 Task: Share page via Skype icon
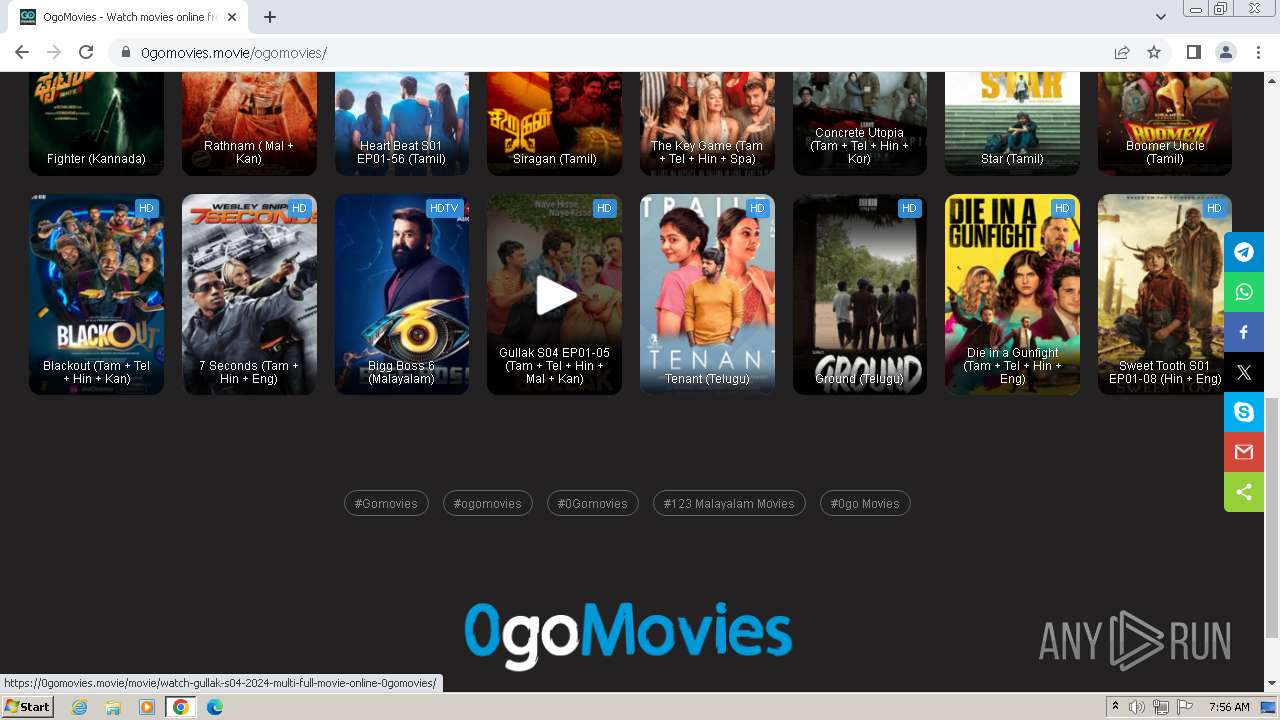point(1244,412)
